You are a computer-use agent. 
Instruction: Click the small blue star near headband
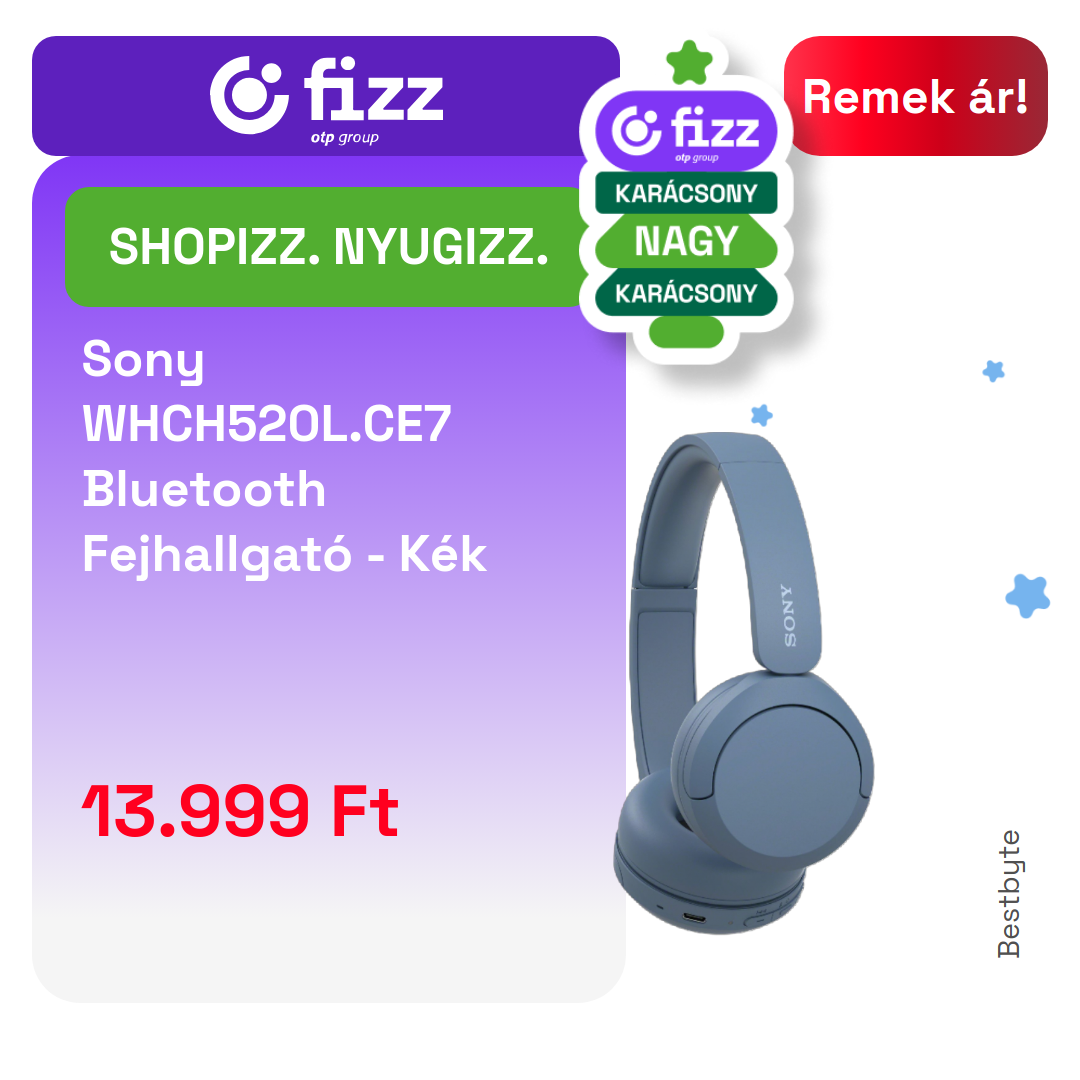coord(761,415)
